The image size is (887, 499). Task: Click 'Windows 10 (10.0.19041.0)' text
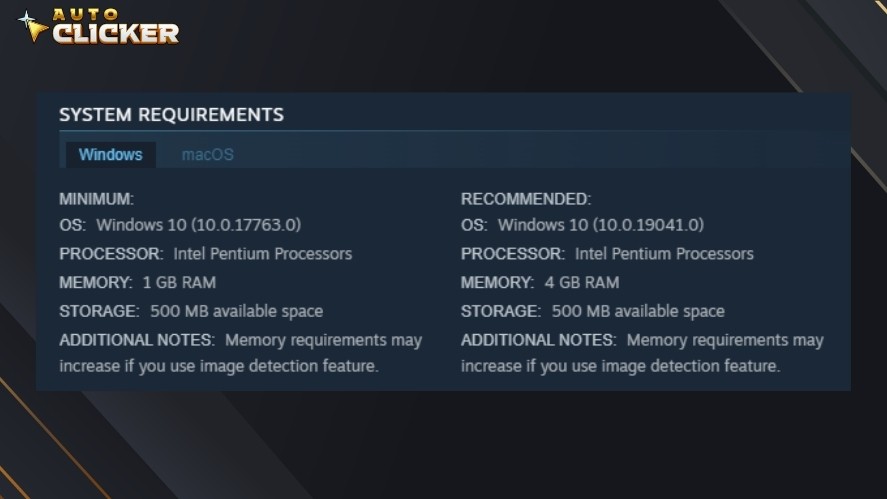(601, 225)
